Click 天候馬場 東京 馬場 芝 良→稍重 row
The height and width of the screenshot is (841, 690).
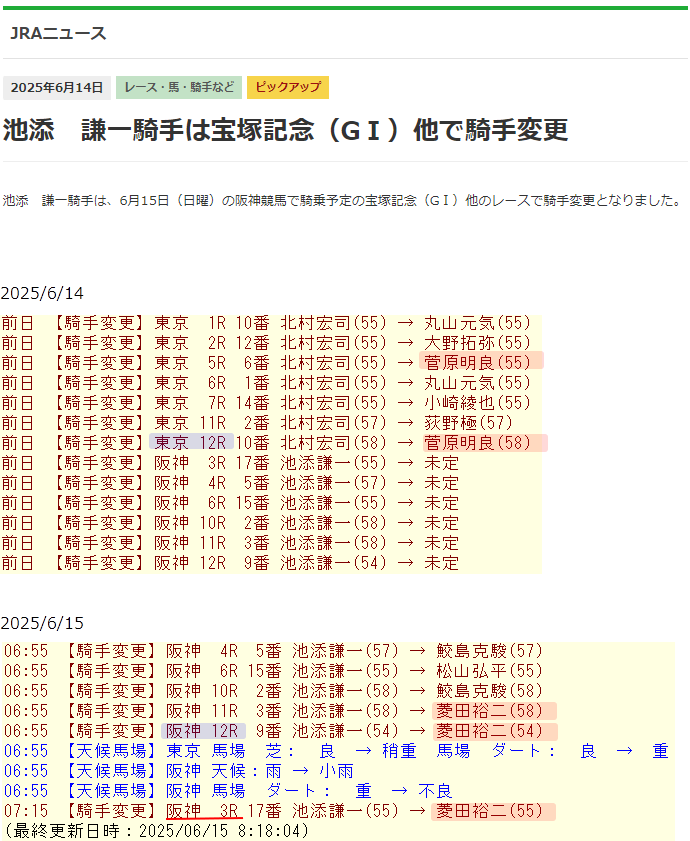tap(336, 751)
